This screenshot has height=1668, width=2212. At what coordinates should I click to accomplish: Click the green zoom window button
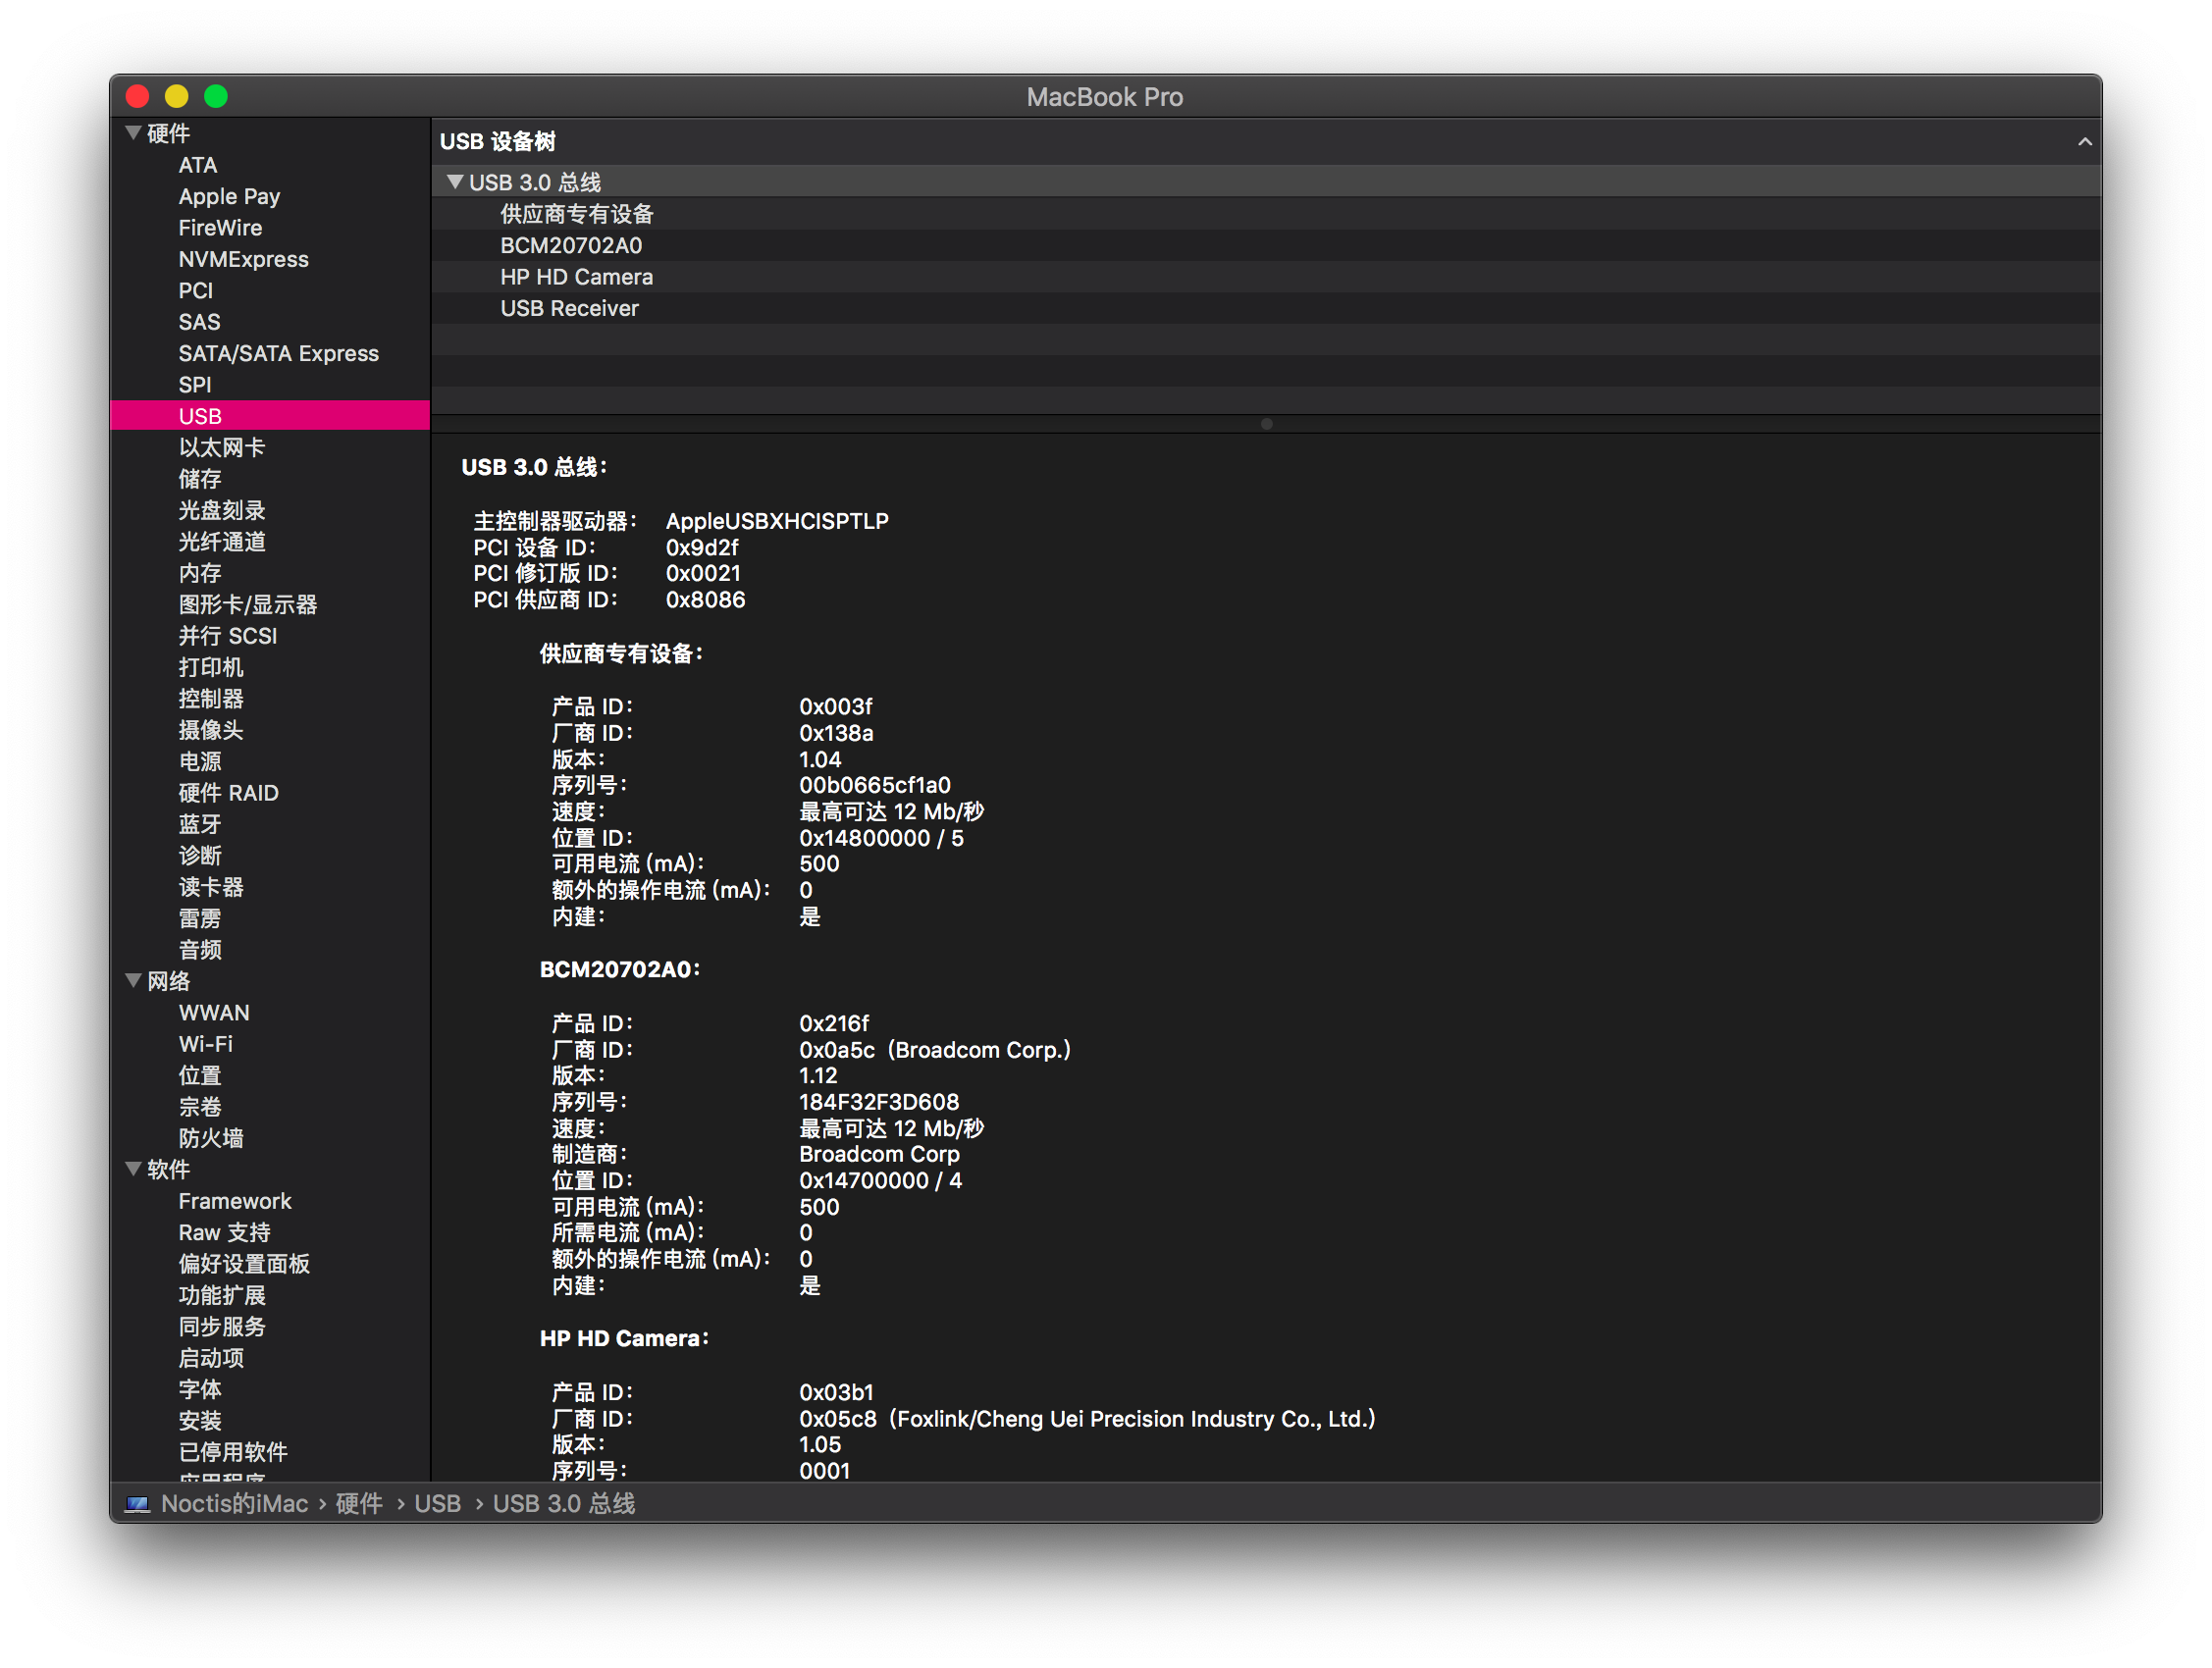(x=216, y=96)
